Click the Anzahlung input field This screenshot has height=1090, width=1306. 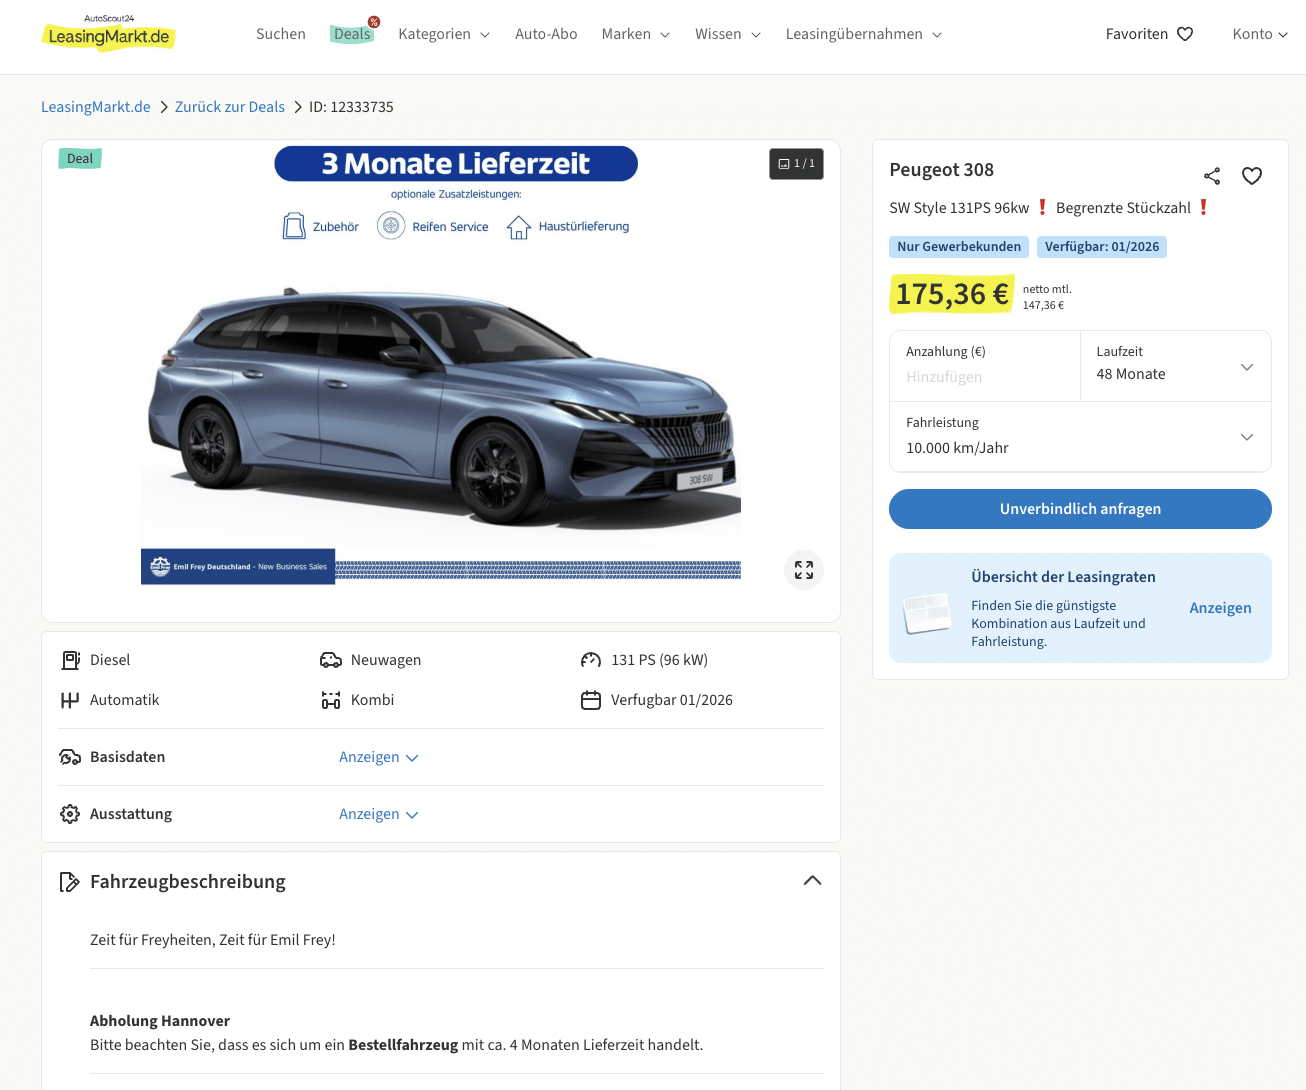point(984,377)
